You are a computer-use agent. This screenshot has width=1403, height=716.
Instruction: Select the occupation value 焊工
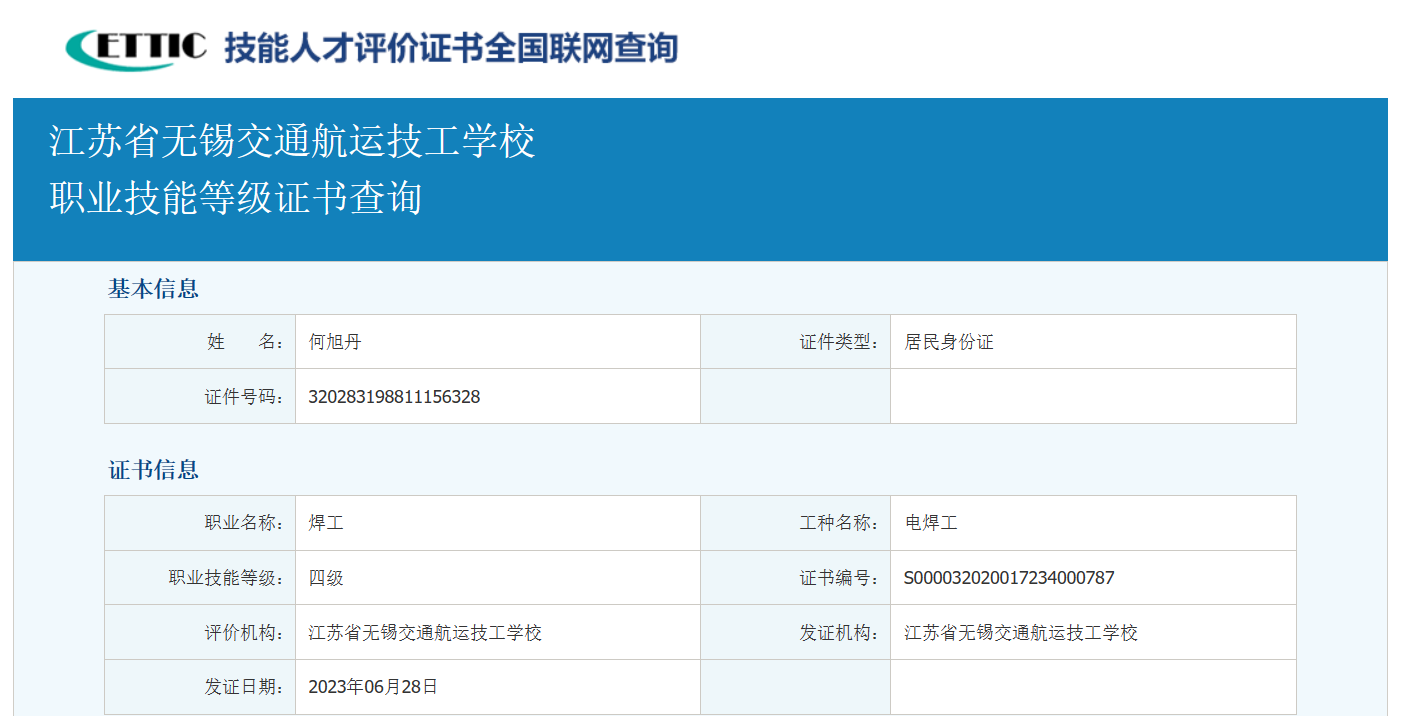pos(322,522)
